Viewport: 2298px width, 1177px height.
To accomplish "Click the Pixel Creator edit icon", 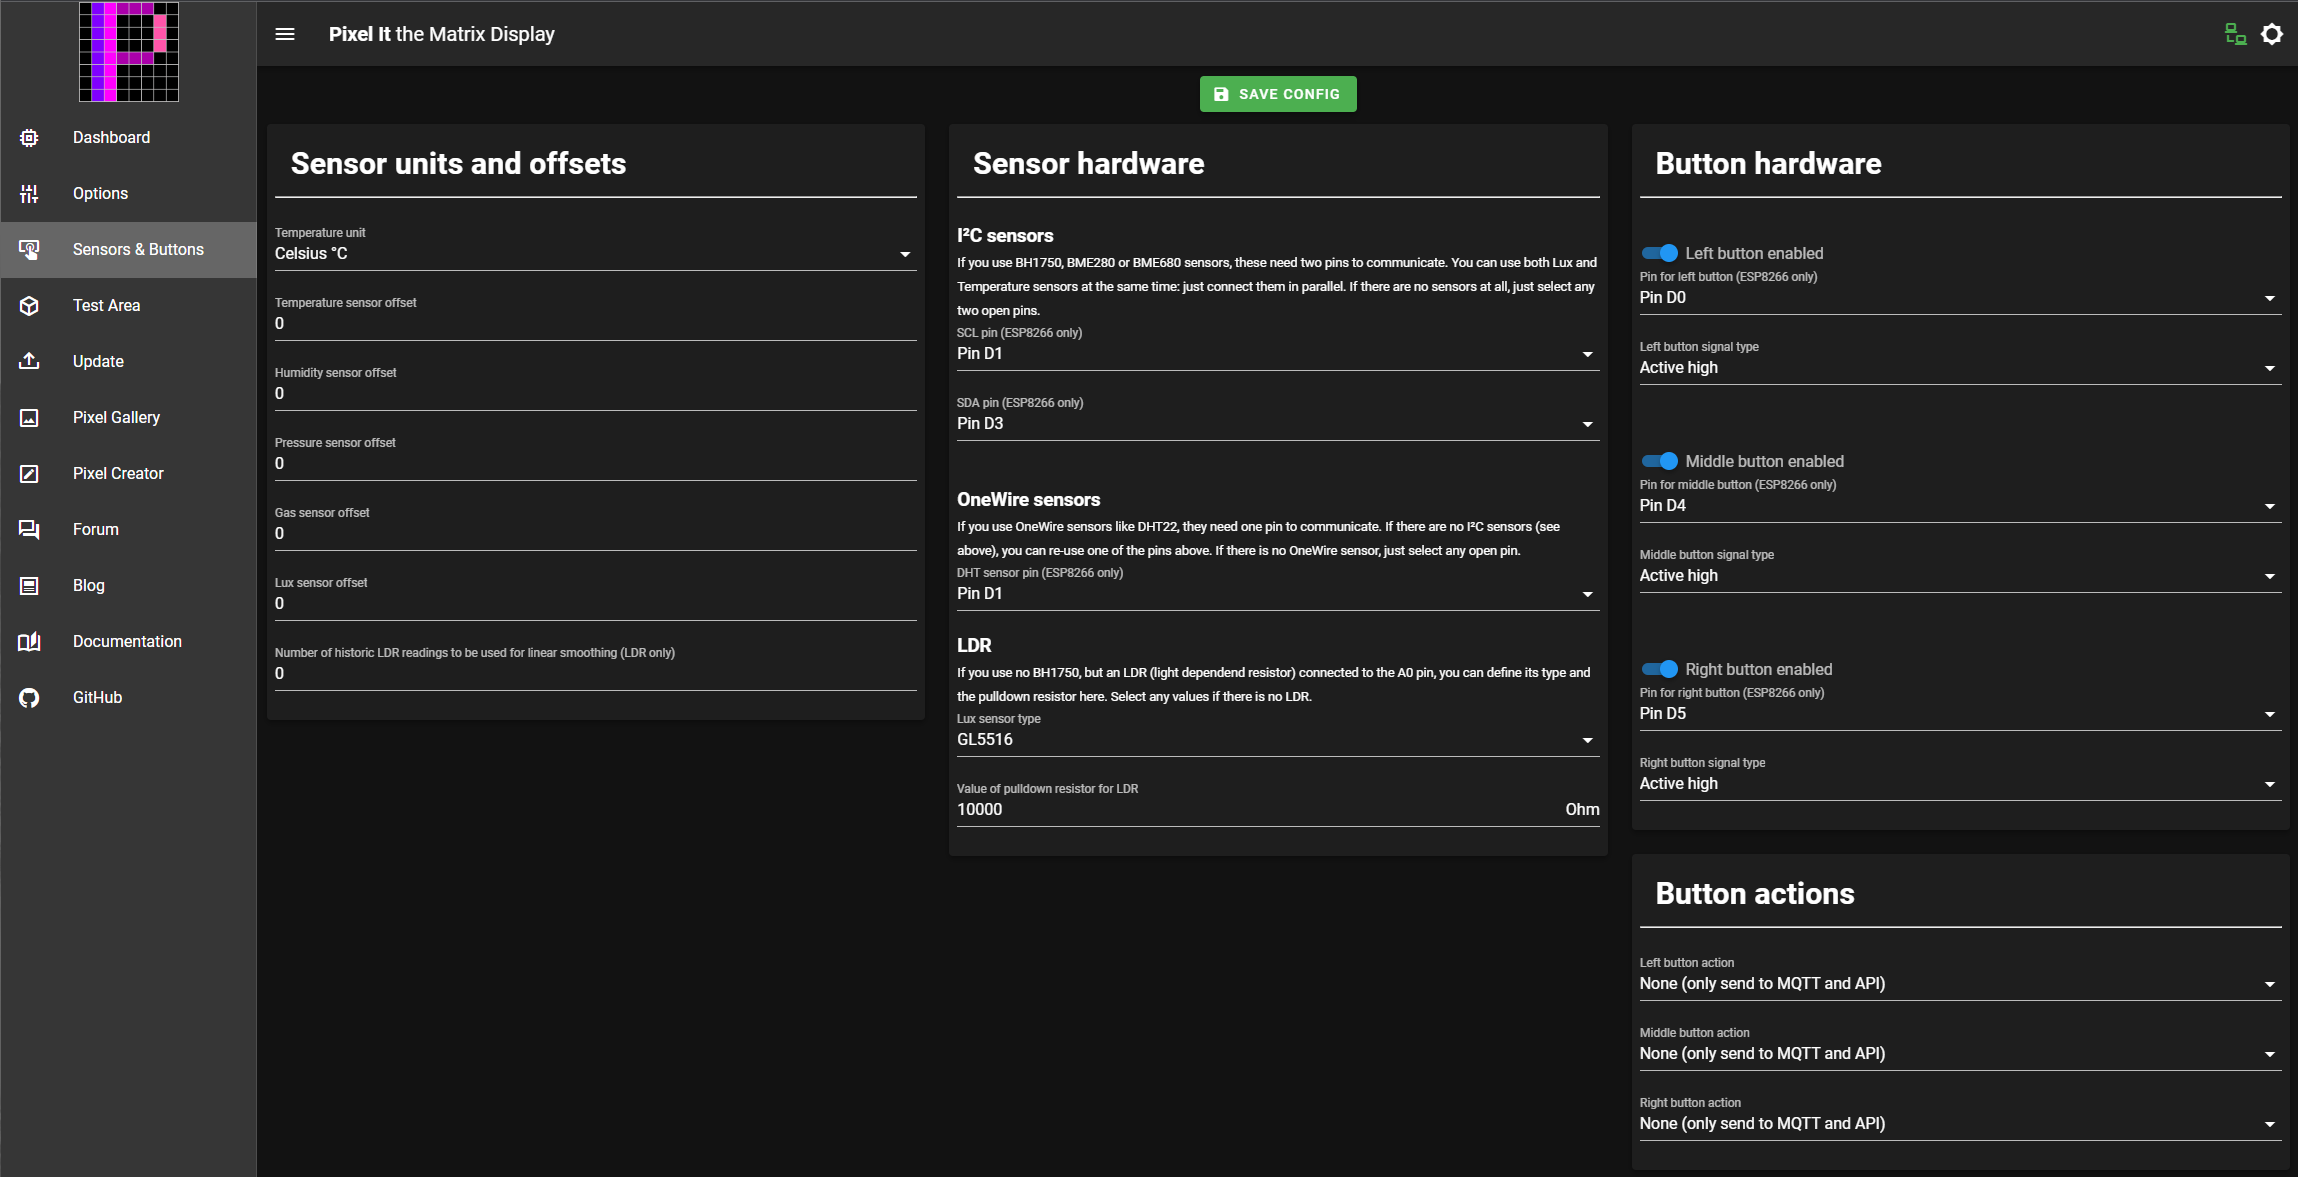I will [29, 474].
